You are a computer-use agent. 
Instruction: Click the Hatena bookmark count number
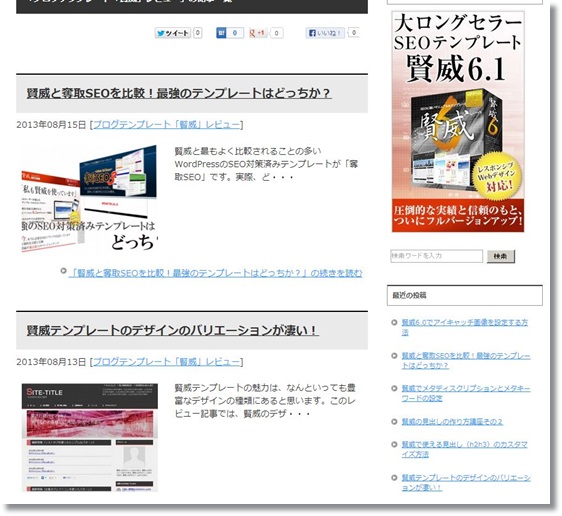tap(235, 33)
